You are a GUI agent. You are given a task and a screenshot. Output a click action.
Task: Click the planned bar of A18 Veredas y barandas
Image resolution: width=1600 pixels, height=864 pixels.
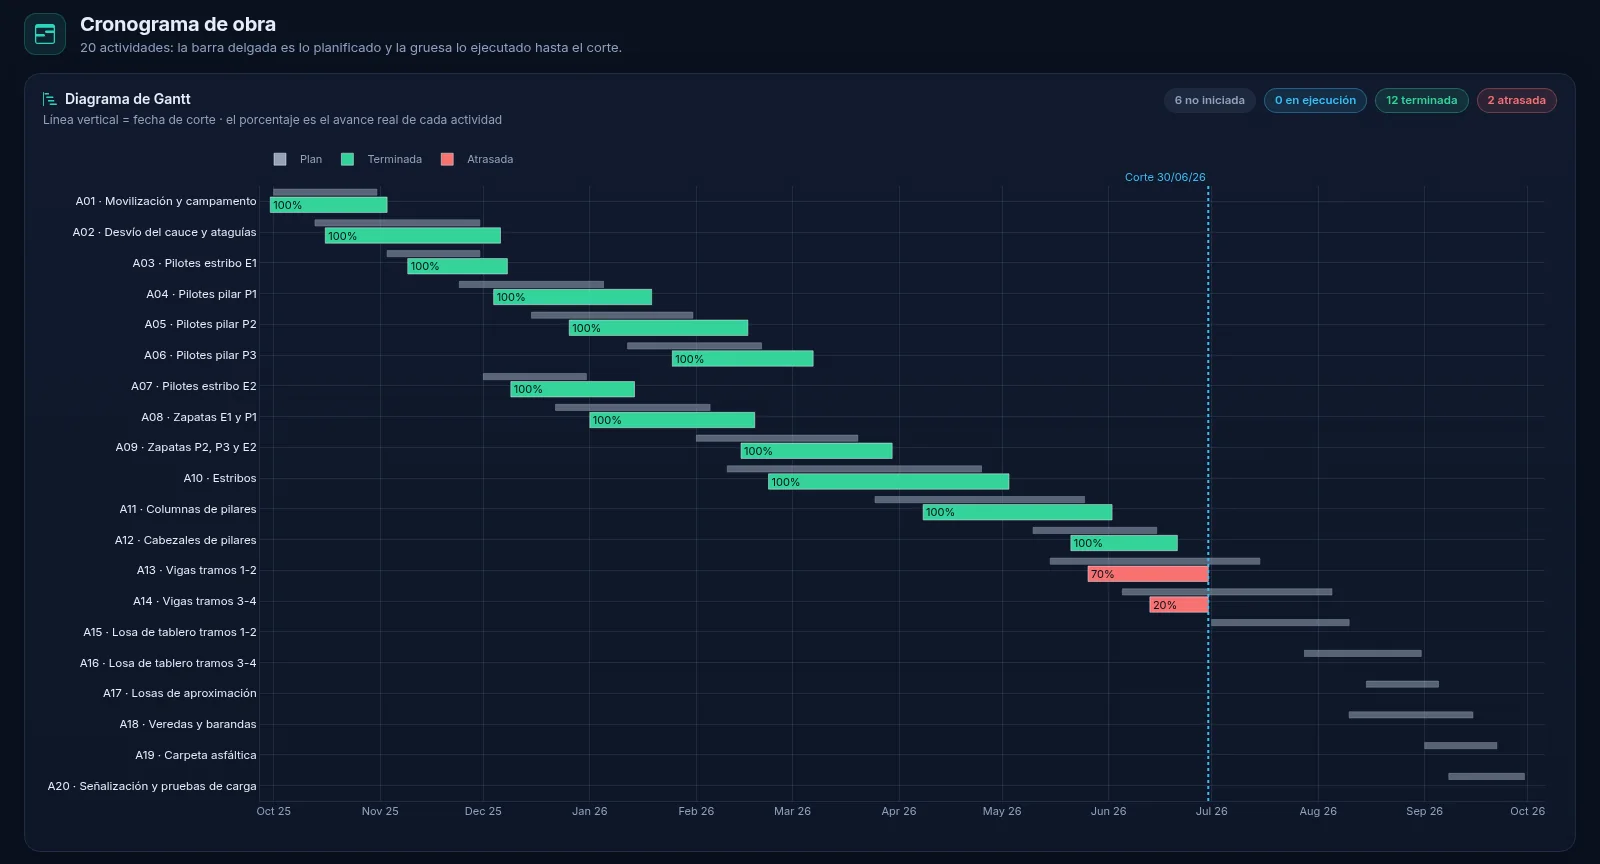tap(1410, 715)
